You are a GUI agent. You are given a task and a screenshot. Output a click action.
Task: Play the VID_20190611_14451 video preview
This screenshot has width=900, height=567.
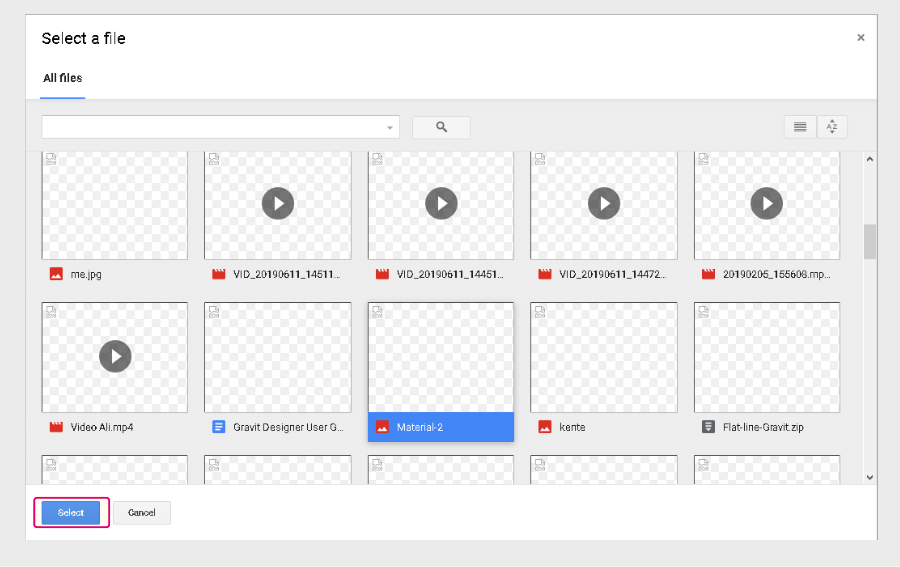tap(441, 203)
